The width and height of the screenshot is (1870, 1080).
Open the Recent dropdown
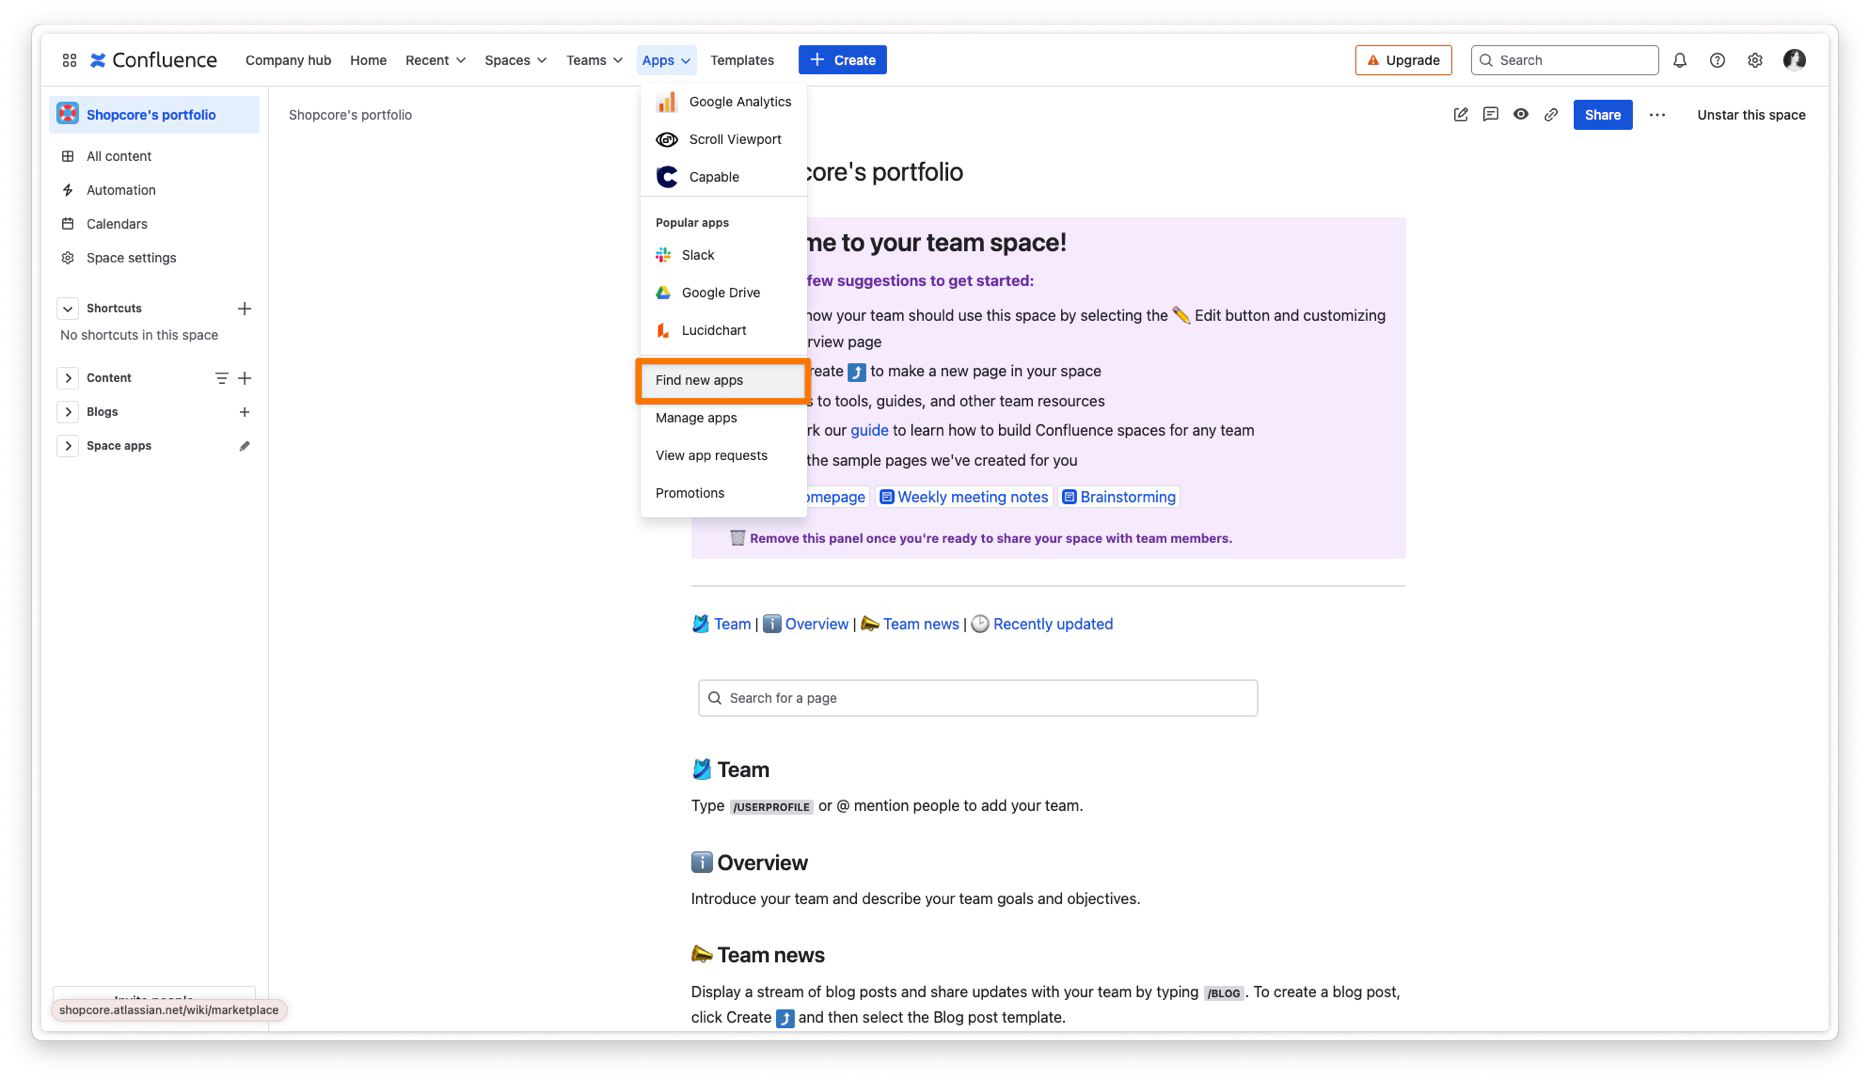(x=435, y=60)
